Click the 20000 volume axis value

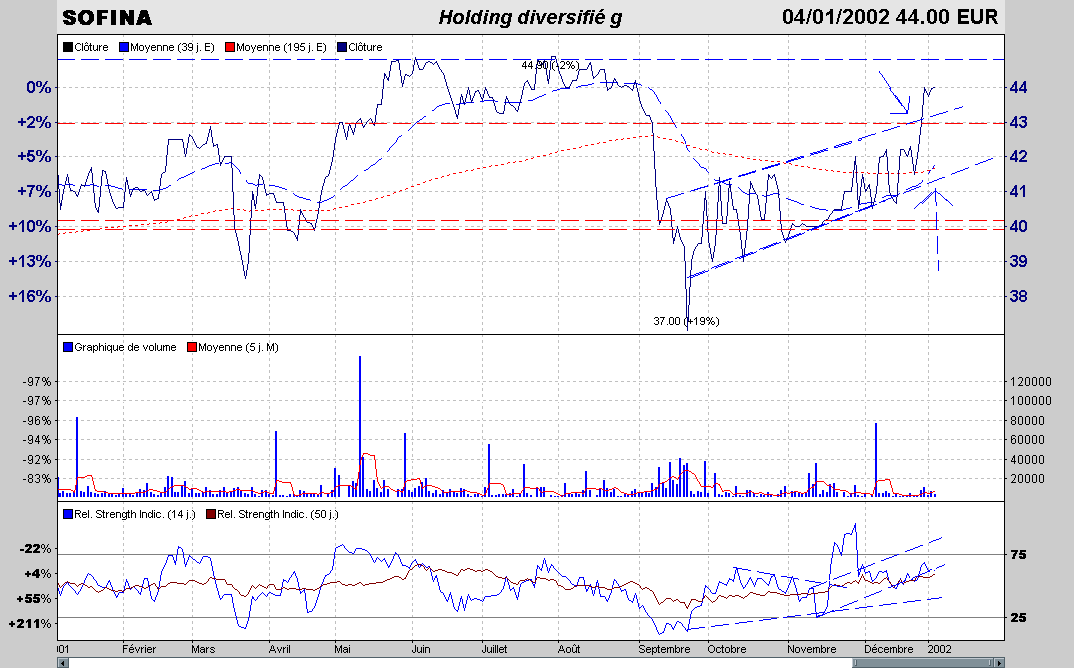click(x=1027, y=479)
